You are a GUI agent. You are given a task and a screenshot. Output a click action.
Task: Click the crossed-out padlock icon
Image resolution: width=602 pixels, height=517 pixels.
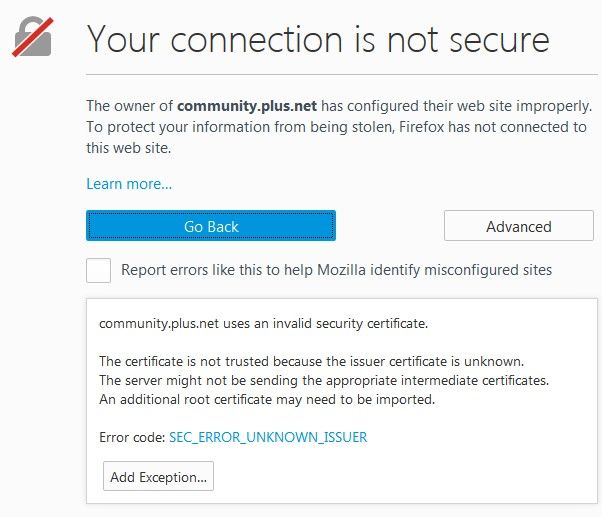click(x=33, y=37)
